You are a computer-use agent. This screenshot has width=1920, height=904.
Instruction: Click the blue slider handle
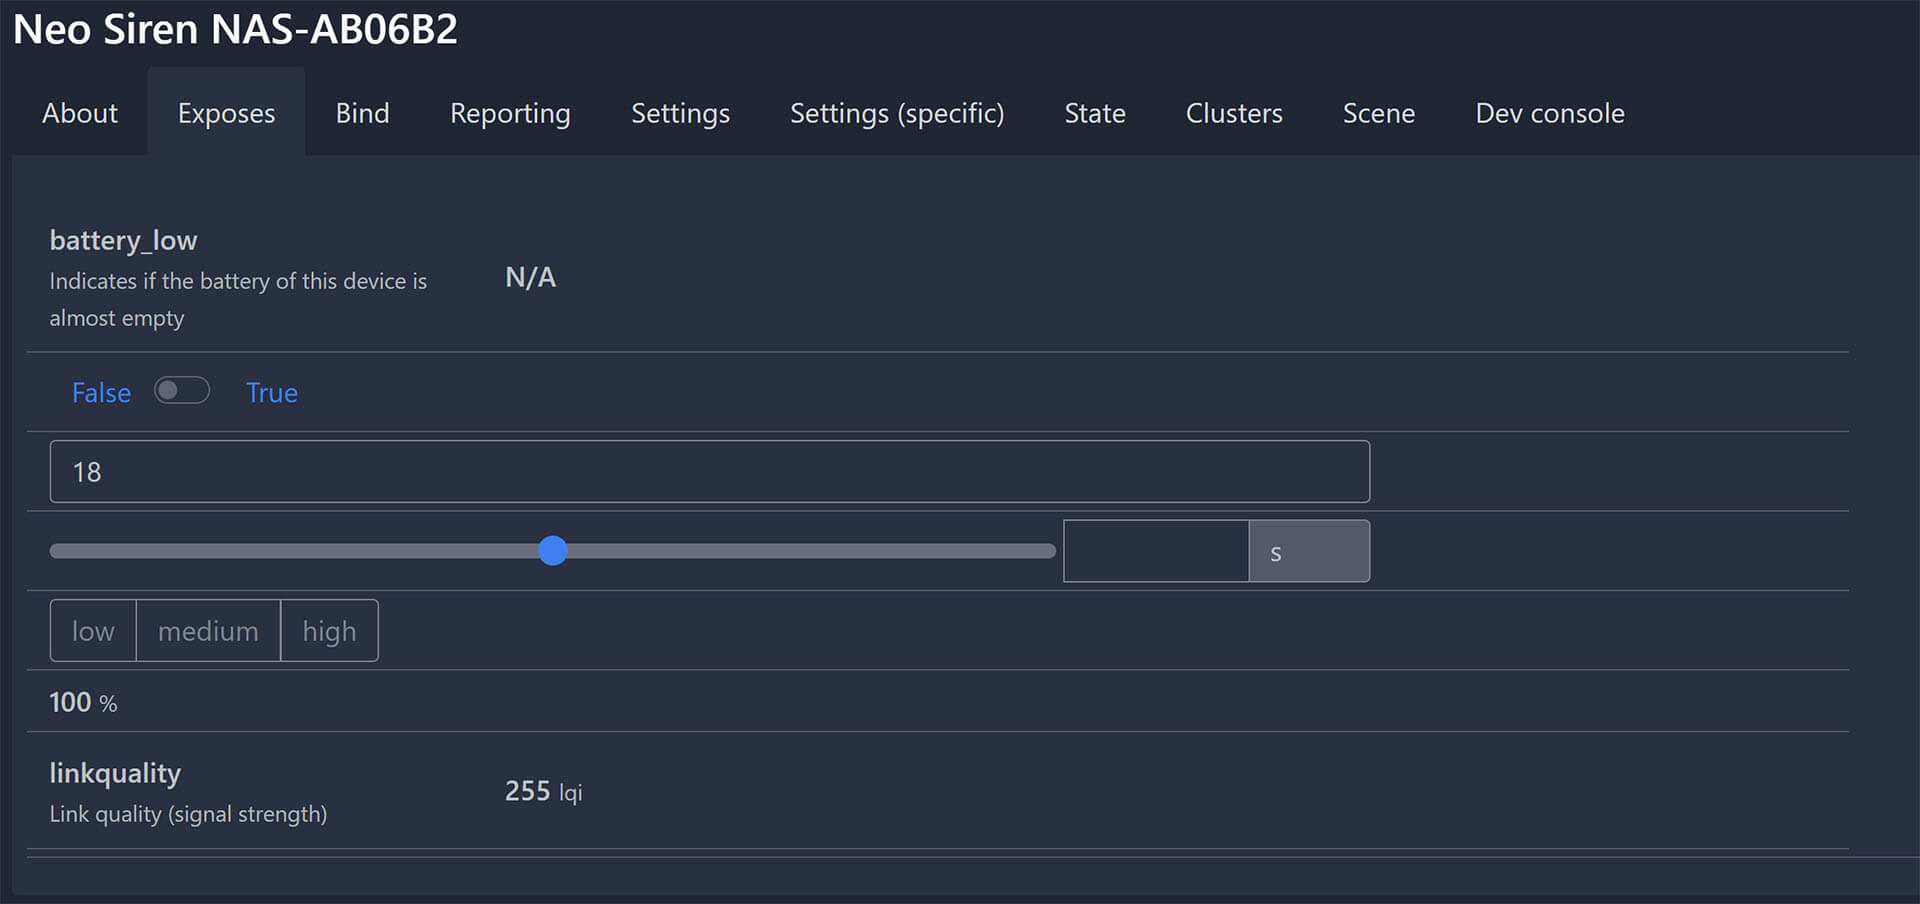553,550
